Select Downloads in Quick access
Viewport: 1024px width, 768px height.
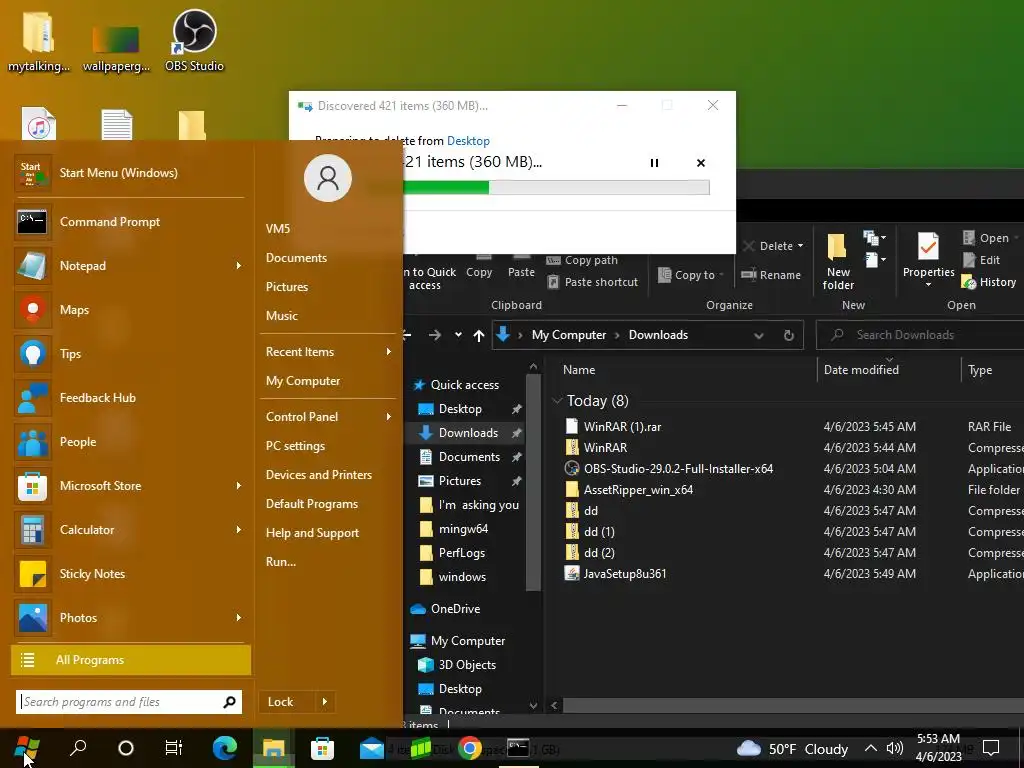(468, 433)
